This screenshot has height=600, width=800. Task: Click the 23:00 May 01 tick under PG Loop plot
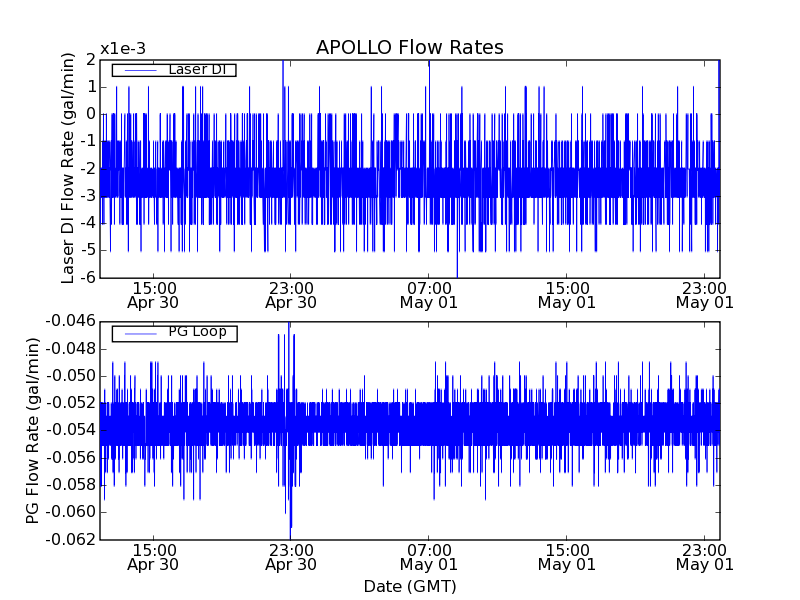pos(705,556)
